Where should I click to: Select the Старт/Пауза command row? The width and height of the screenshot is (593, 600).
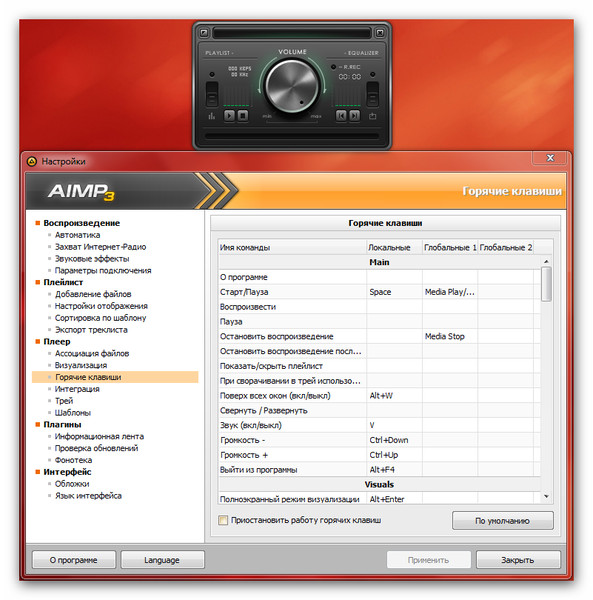coord(379,292)
